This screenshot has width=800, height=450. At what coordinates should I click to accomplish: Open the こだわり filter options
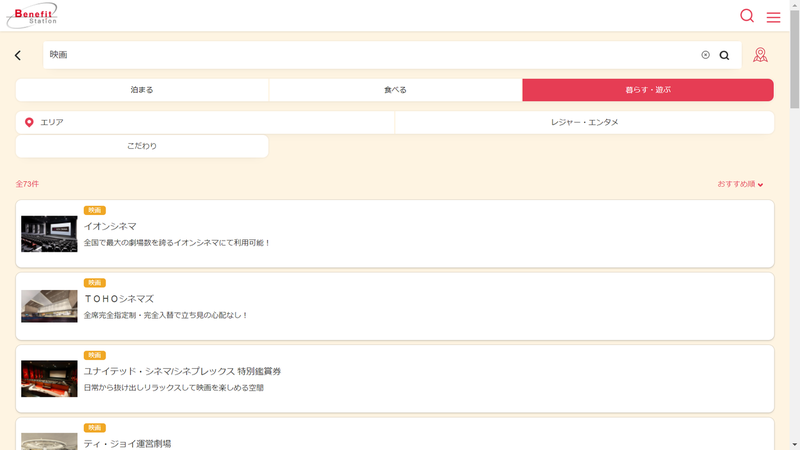point(142,146)
